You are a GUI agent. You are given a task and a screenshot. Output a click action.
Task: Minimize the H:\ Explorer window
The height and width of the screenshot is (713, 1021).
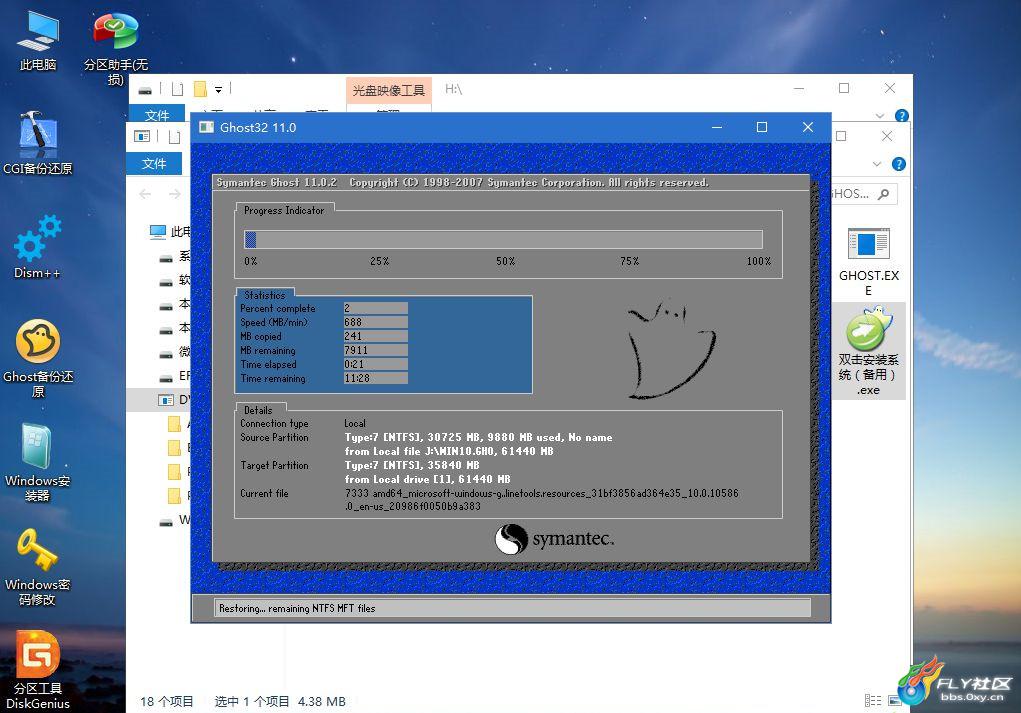coord(799,89)
